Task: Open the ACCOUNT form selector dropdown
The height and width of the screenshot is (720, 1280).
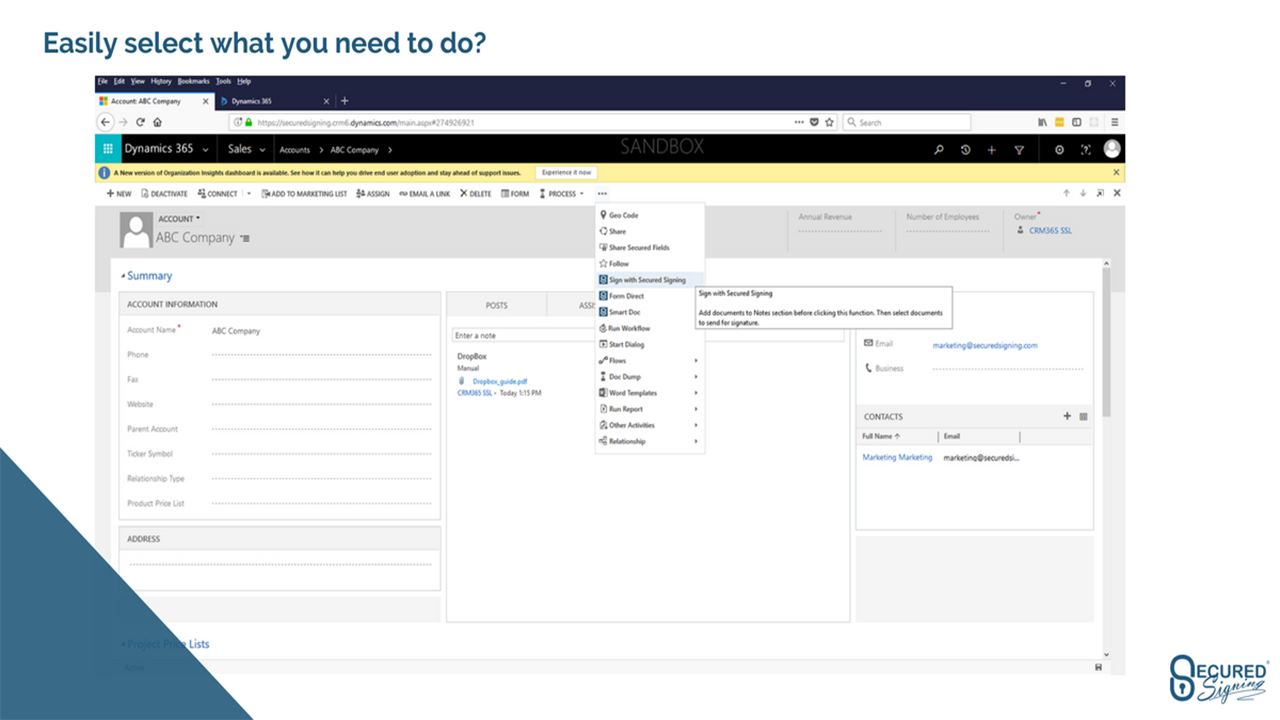Action: [198, 218]
